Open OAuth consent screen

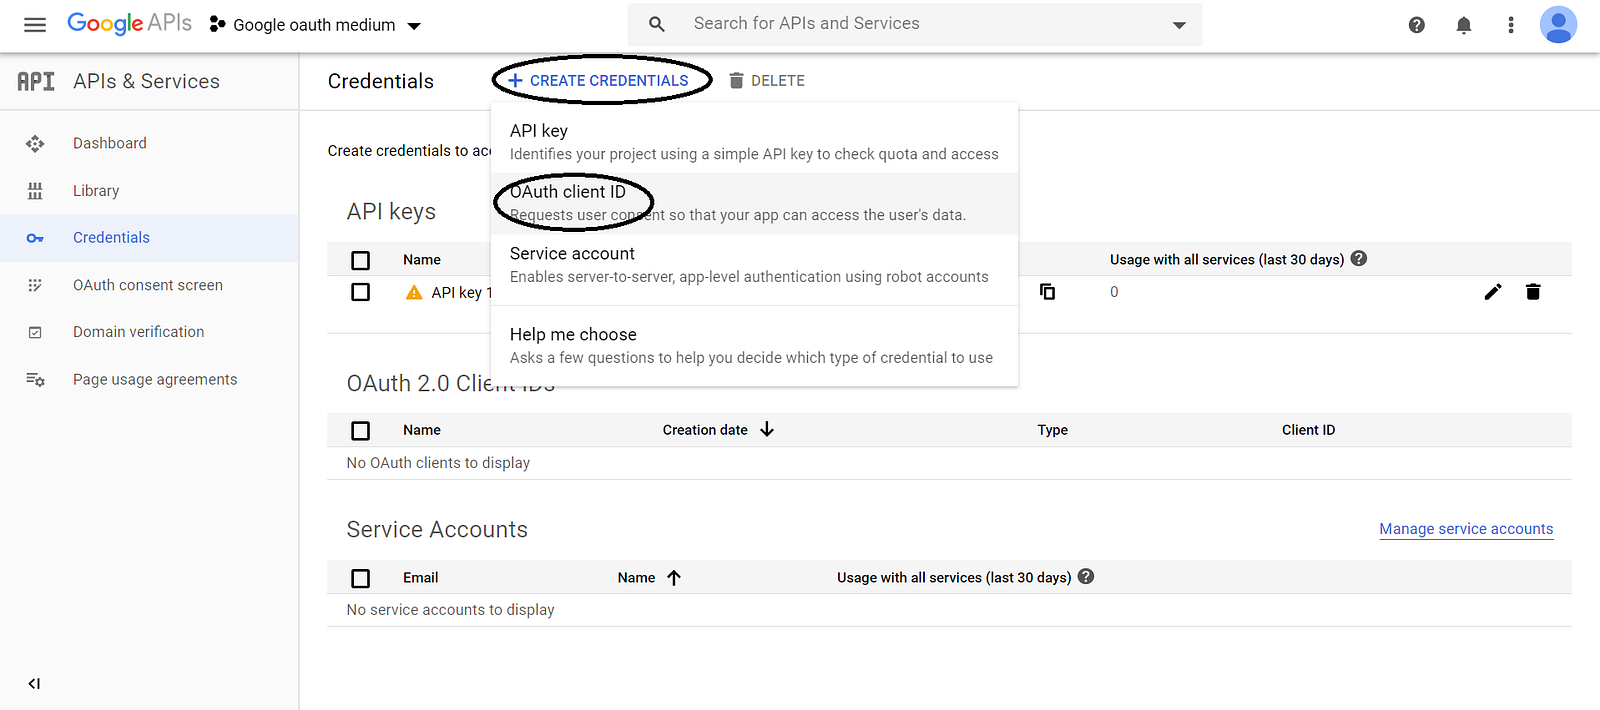tap(148, 285)
